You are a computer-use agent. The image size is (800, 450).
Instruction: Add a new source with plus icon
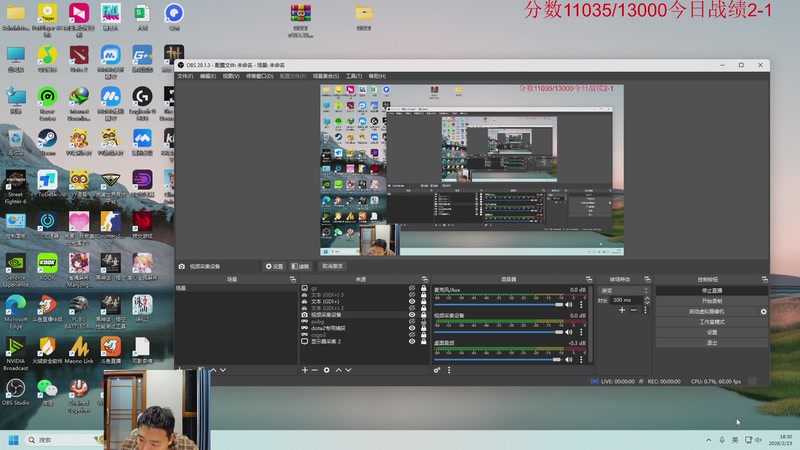(x=305, y=370)
